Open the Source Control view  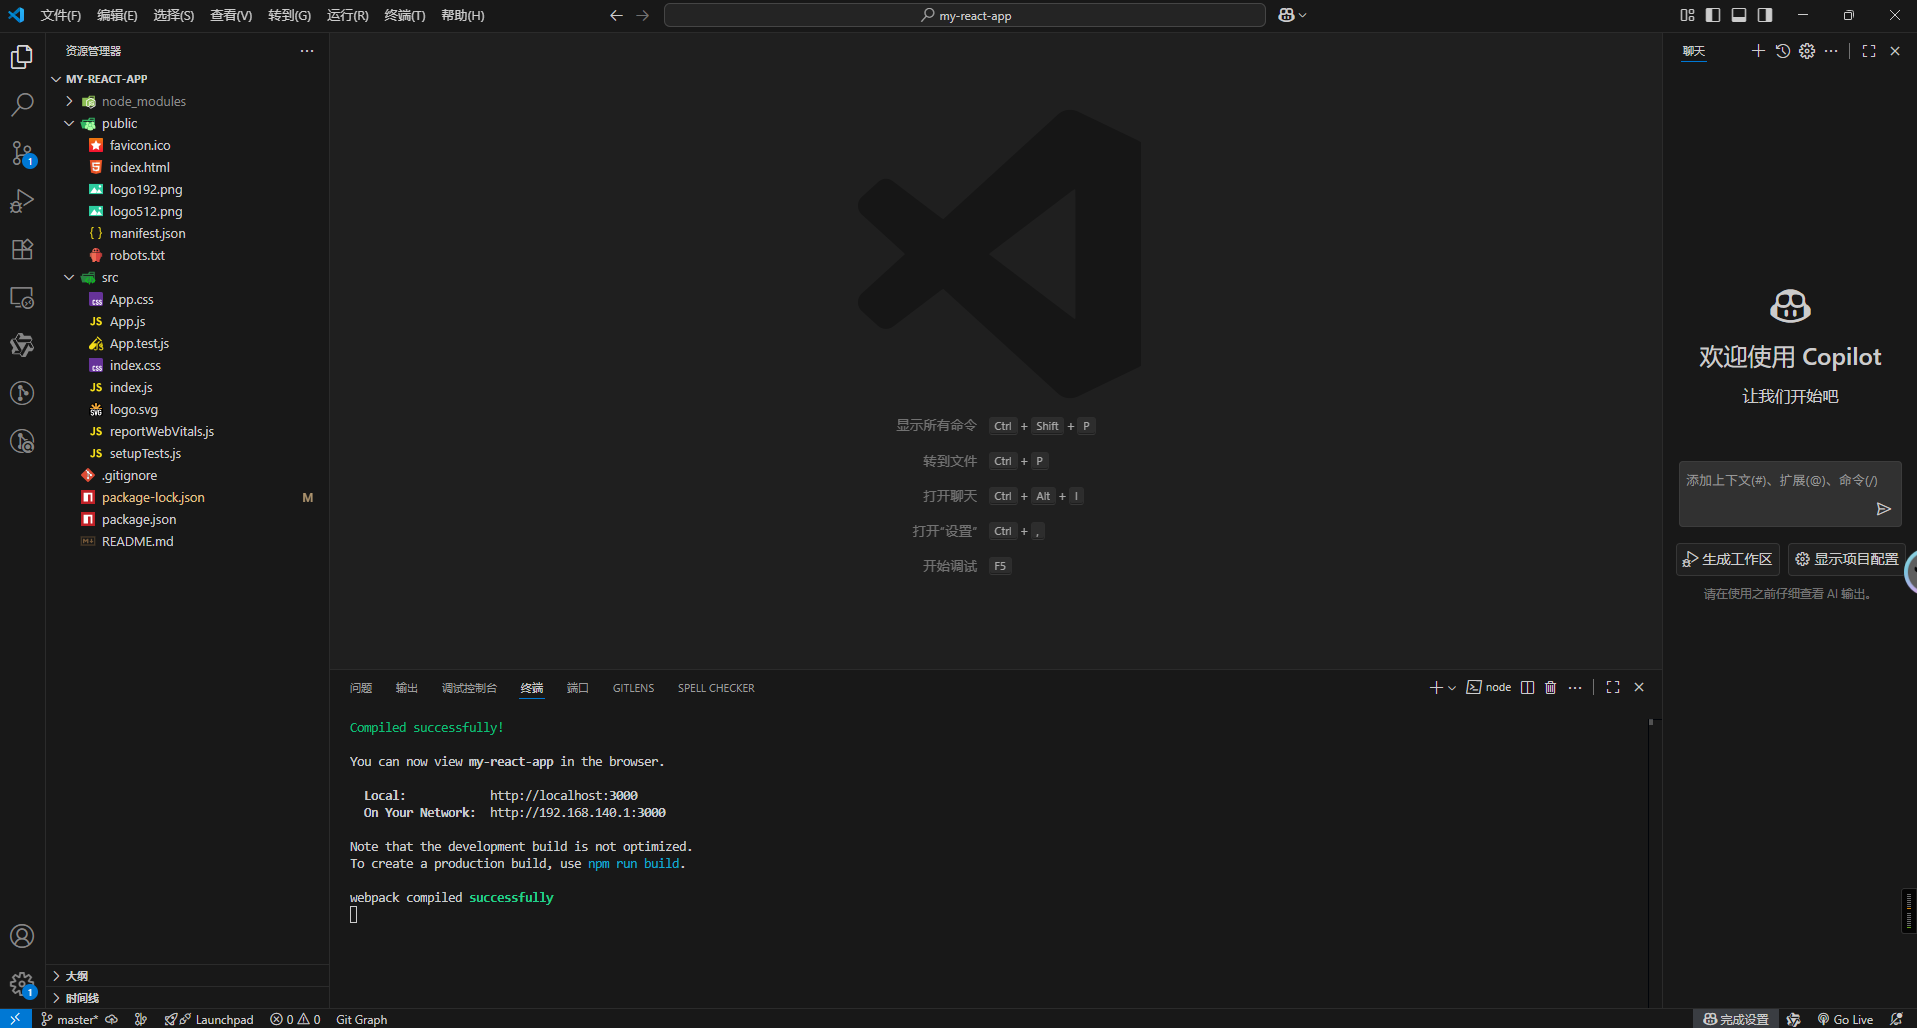click(x=22, y=153)
